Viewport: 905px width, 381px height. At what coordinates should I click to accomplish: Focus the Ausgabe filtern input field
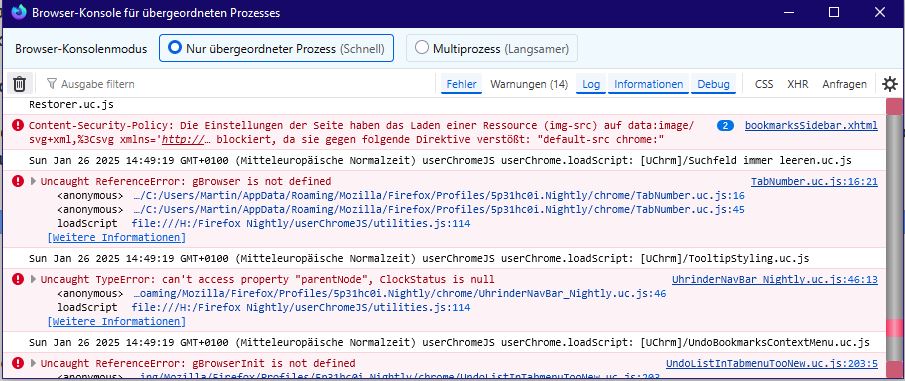tap(237, 84)
